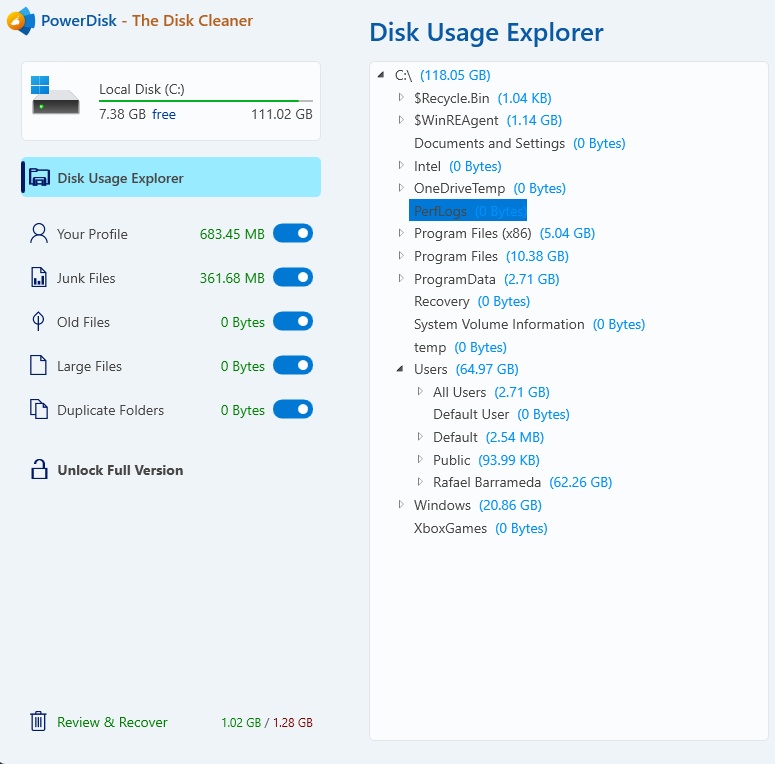Expand the $Recycle.Bin folder arrow

click(401, 97)
